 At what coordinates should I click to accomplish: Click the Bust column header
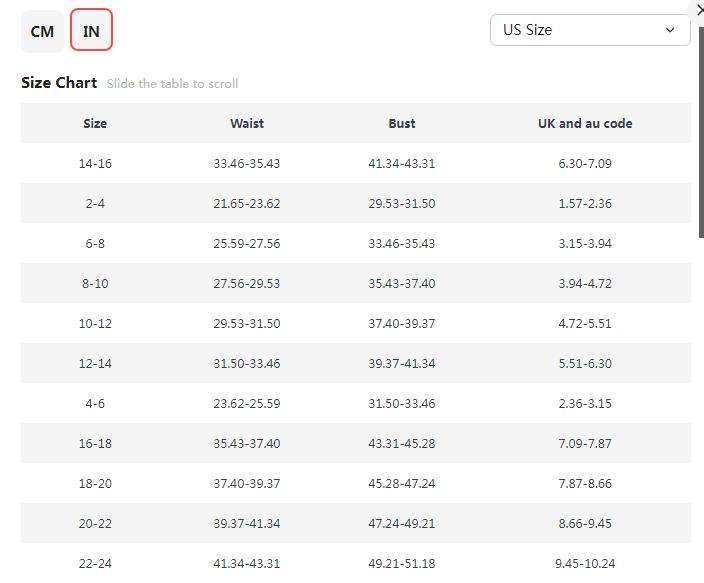coord(402,123)
